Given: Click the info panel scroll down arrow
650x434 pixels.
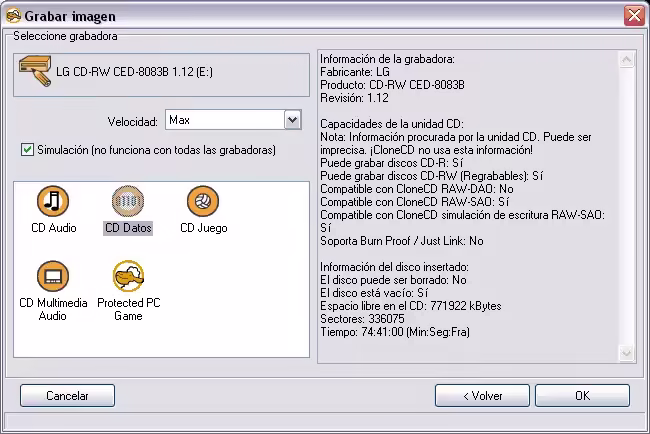Looking at the screenshot, I should click(x=626, y=353).
